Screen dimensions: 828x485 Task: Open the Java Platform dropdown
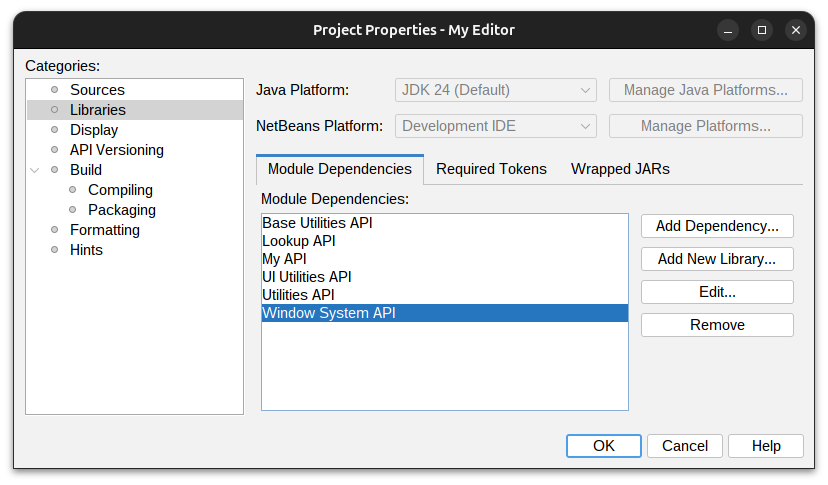[x=496, y=90]
